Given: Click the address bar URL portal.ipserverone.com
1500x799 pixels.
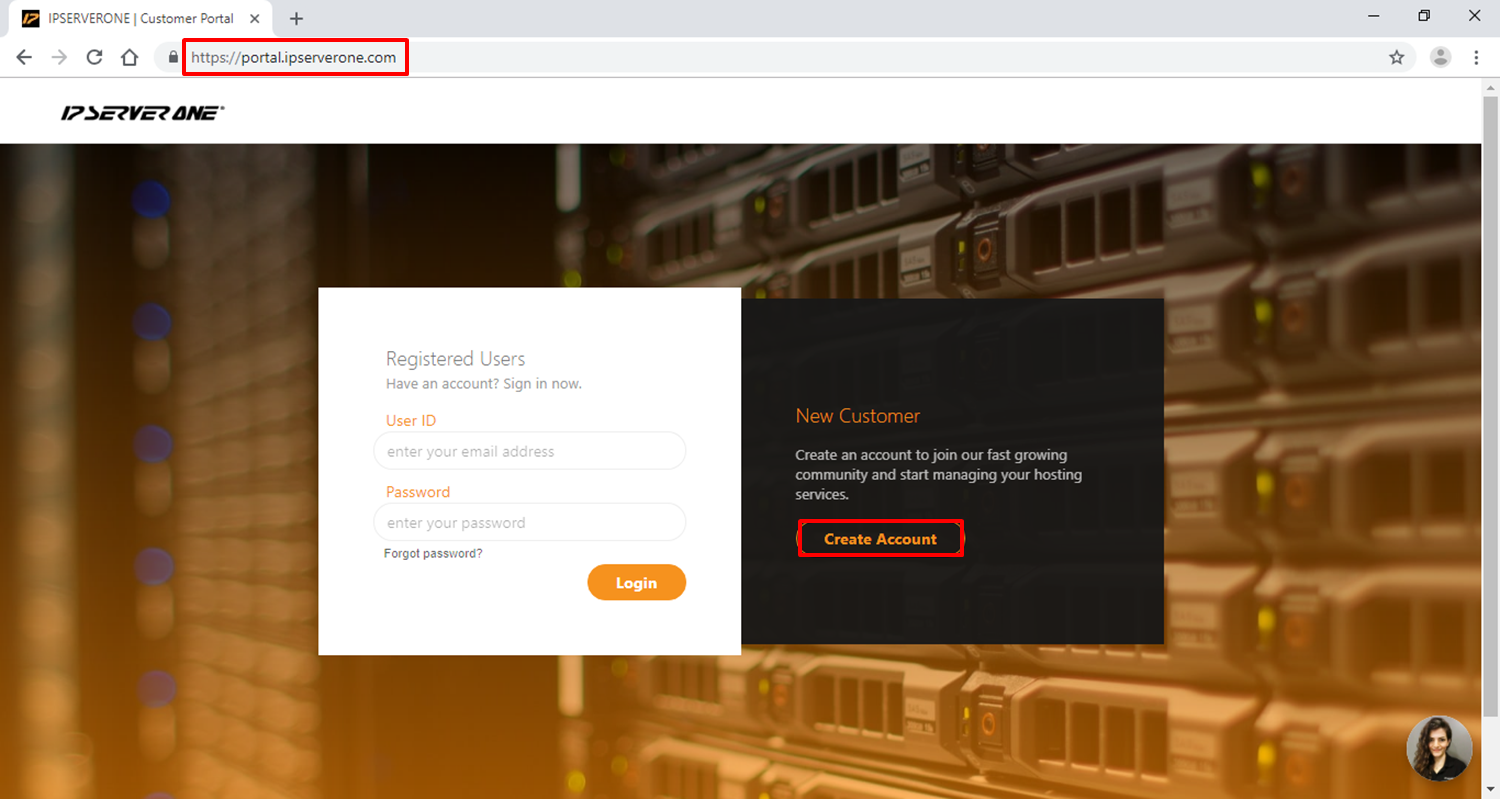Looking at the screenshot, I should coord(294,58).
